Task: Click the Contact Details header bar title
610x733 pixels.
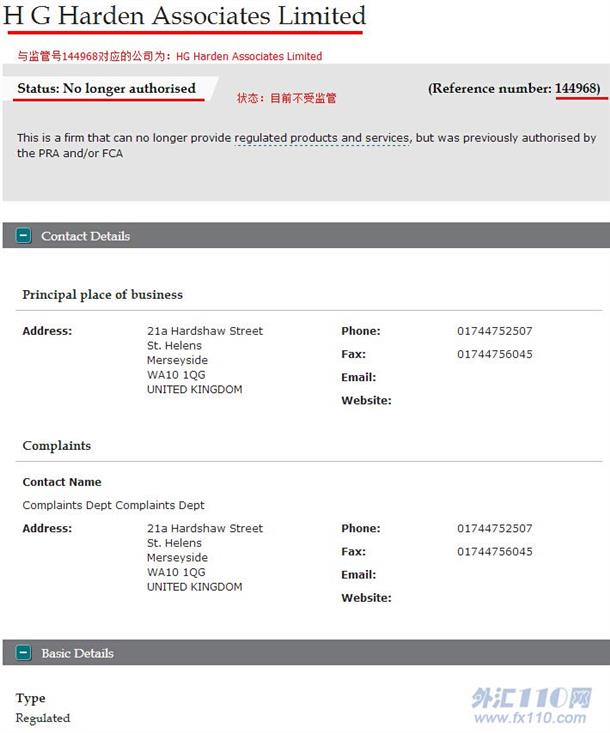Action: pyautogui.click(x=86, y=236)
